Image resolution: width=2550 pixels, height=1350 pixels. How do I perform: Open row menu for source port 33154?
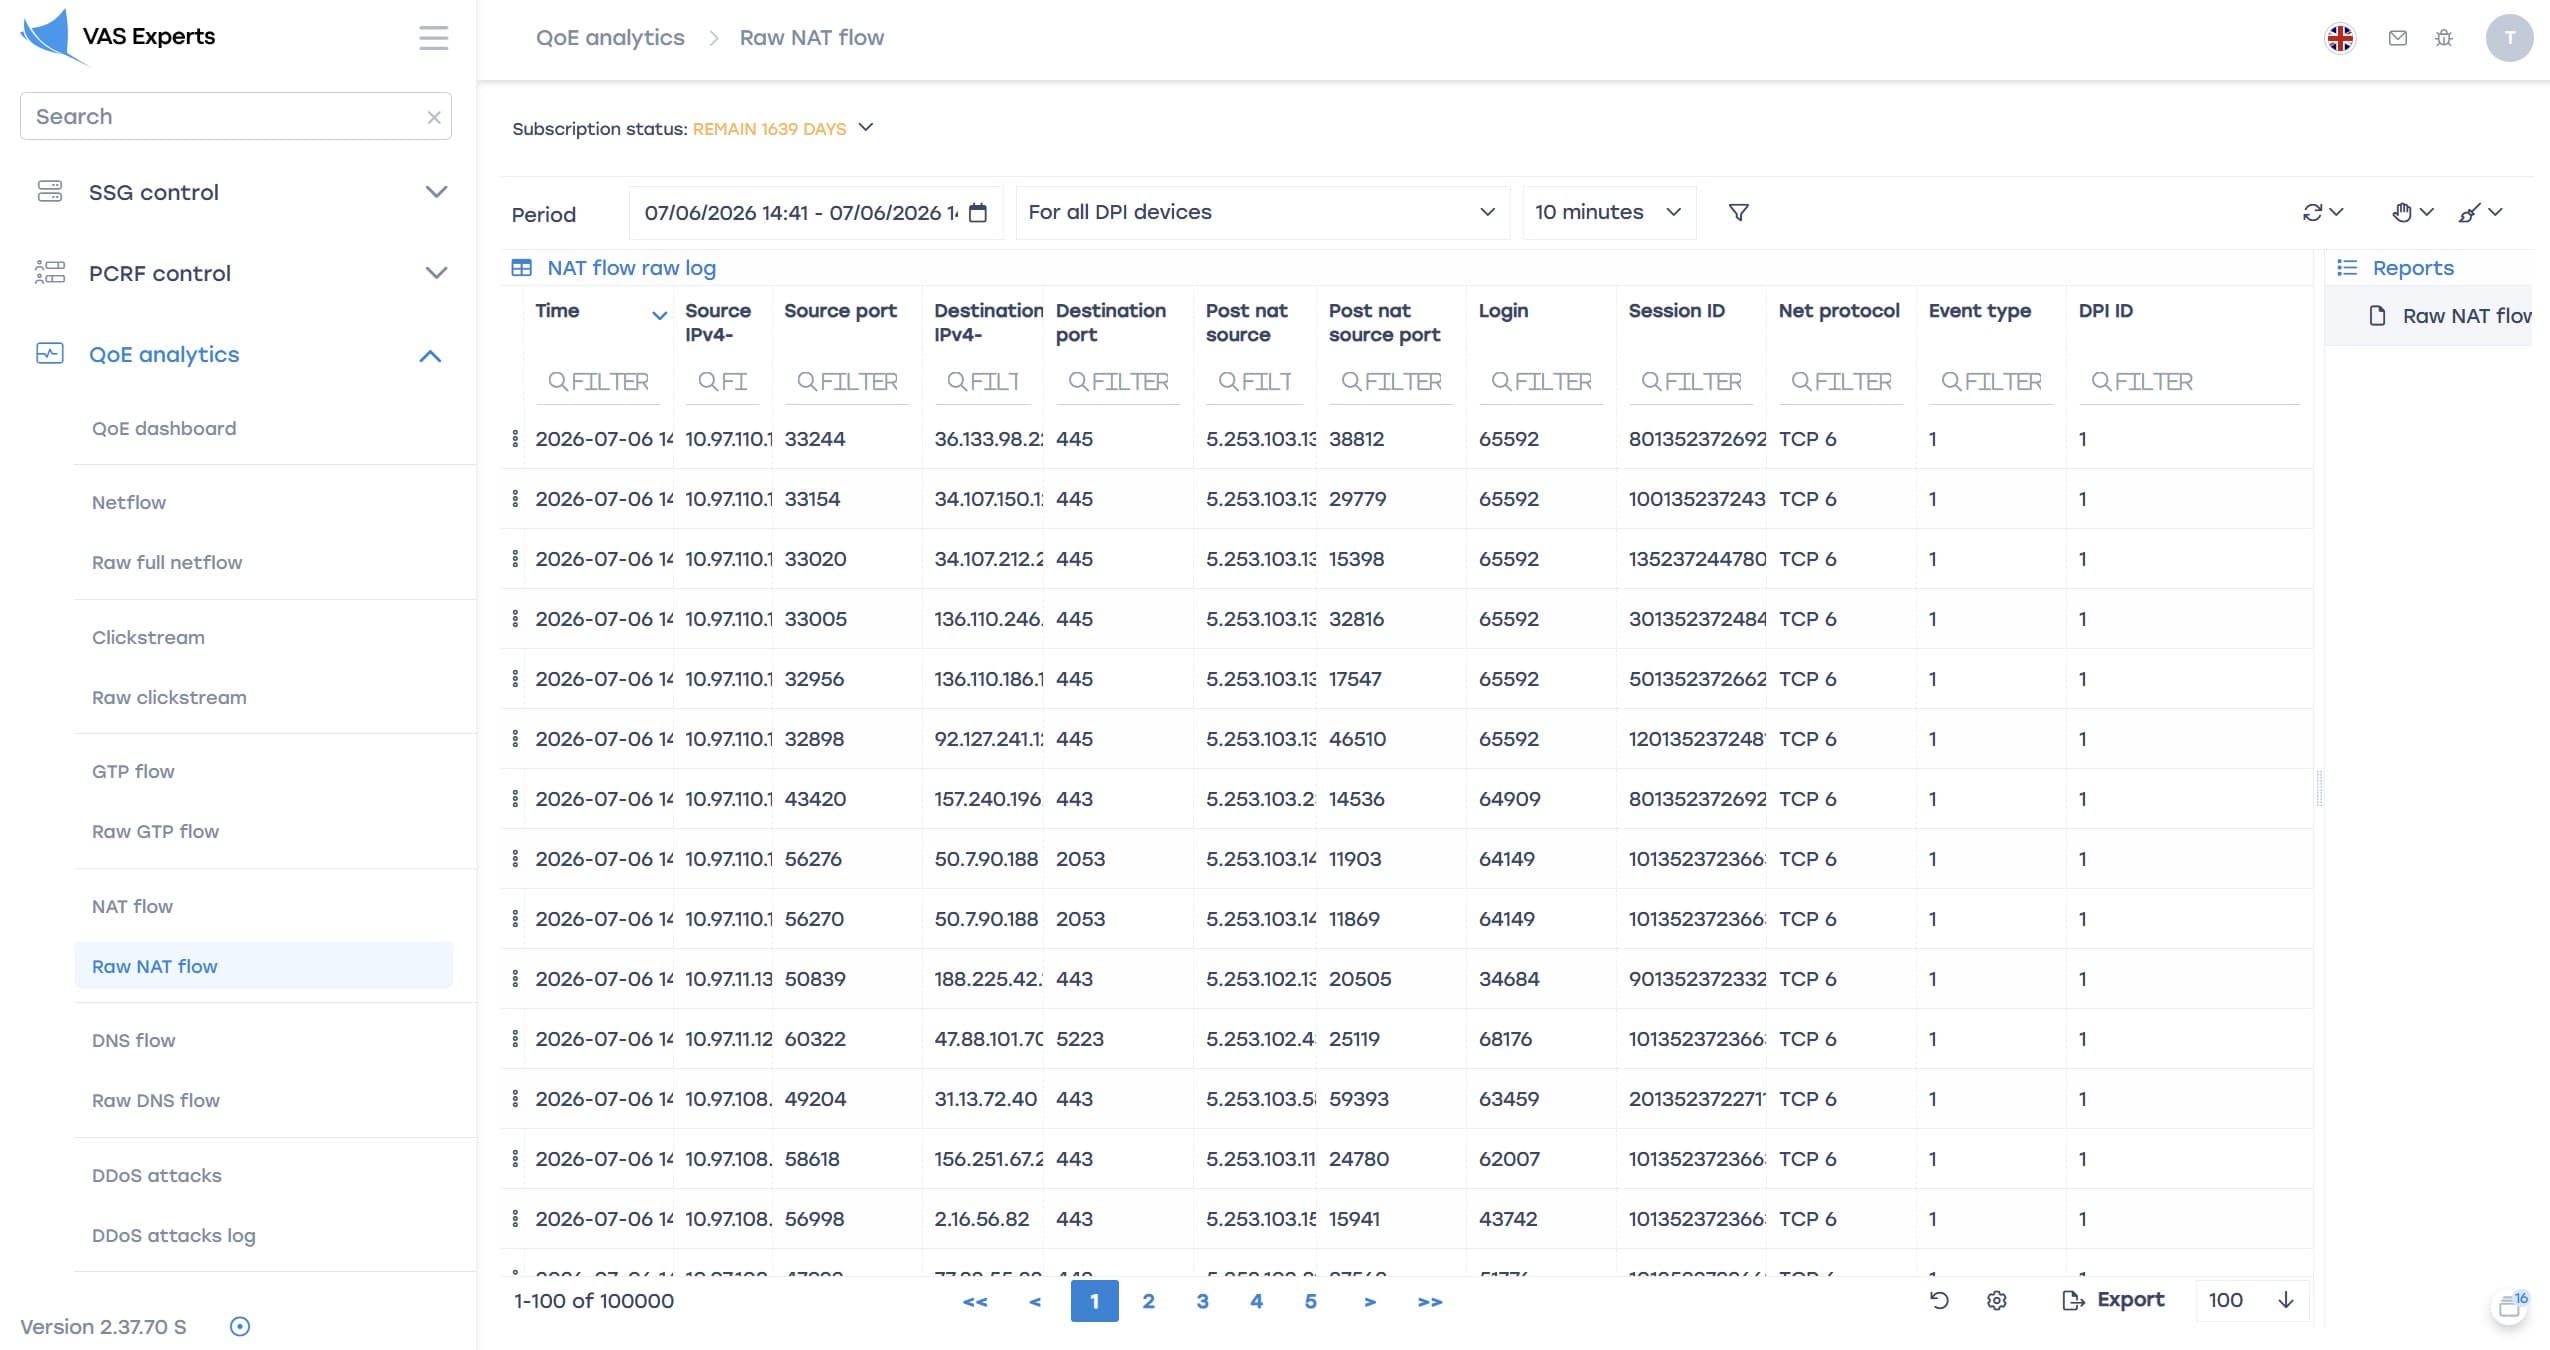[x=515, y=498]
